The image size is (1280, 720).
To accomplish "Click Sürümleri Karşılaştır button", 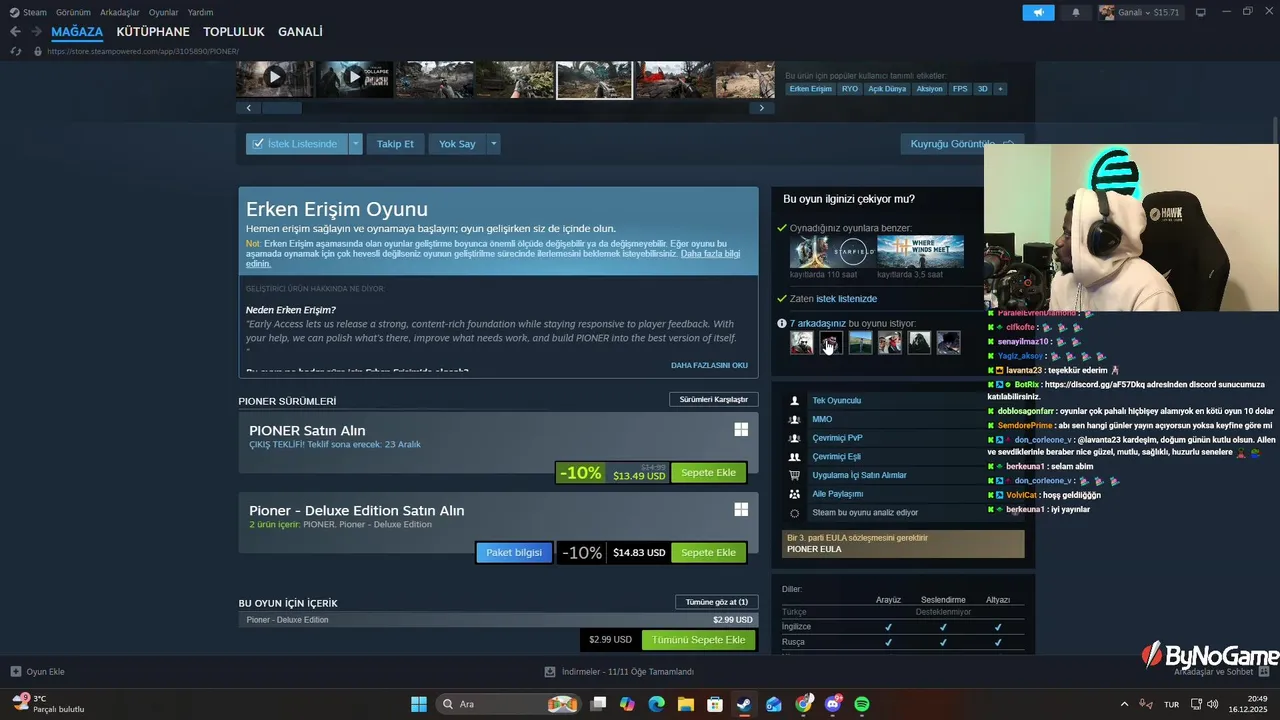I will pyautogui.click(x=714, y=400).
